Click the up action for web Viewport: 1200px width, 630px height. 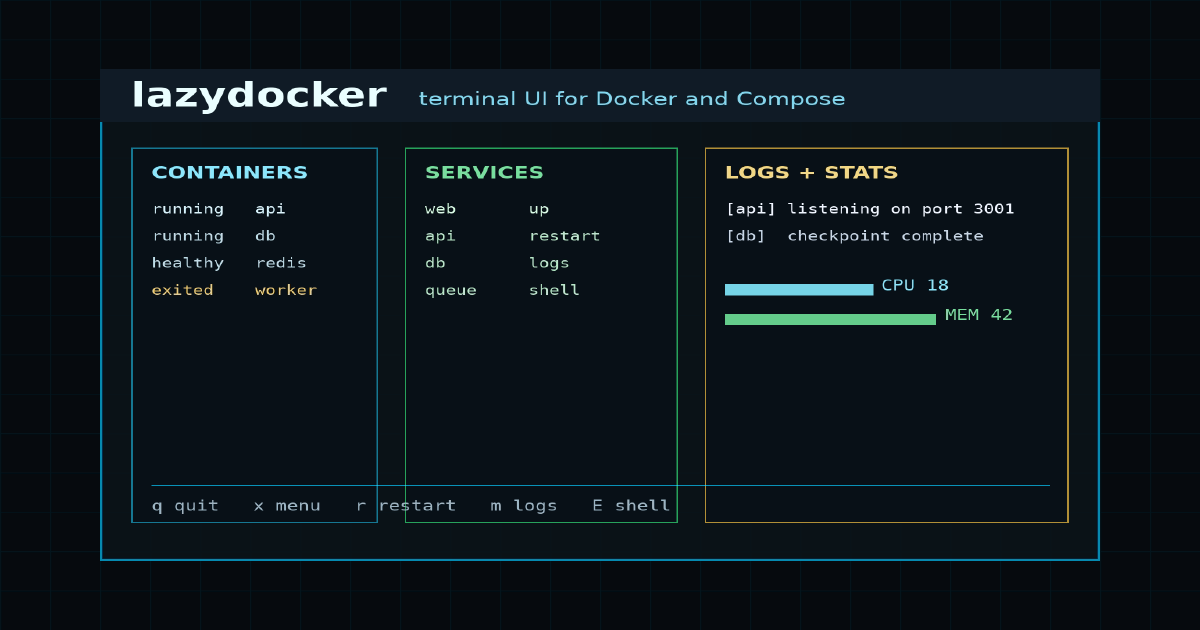(x=539, y=209)
